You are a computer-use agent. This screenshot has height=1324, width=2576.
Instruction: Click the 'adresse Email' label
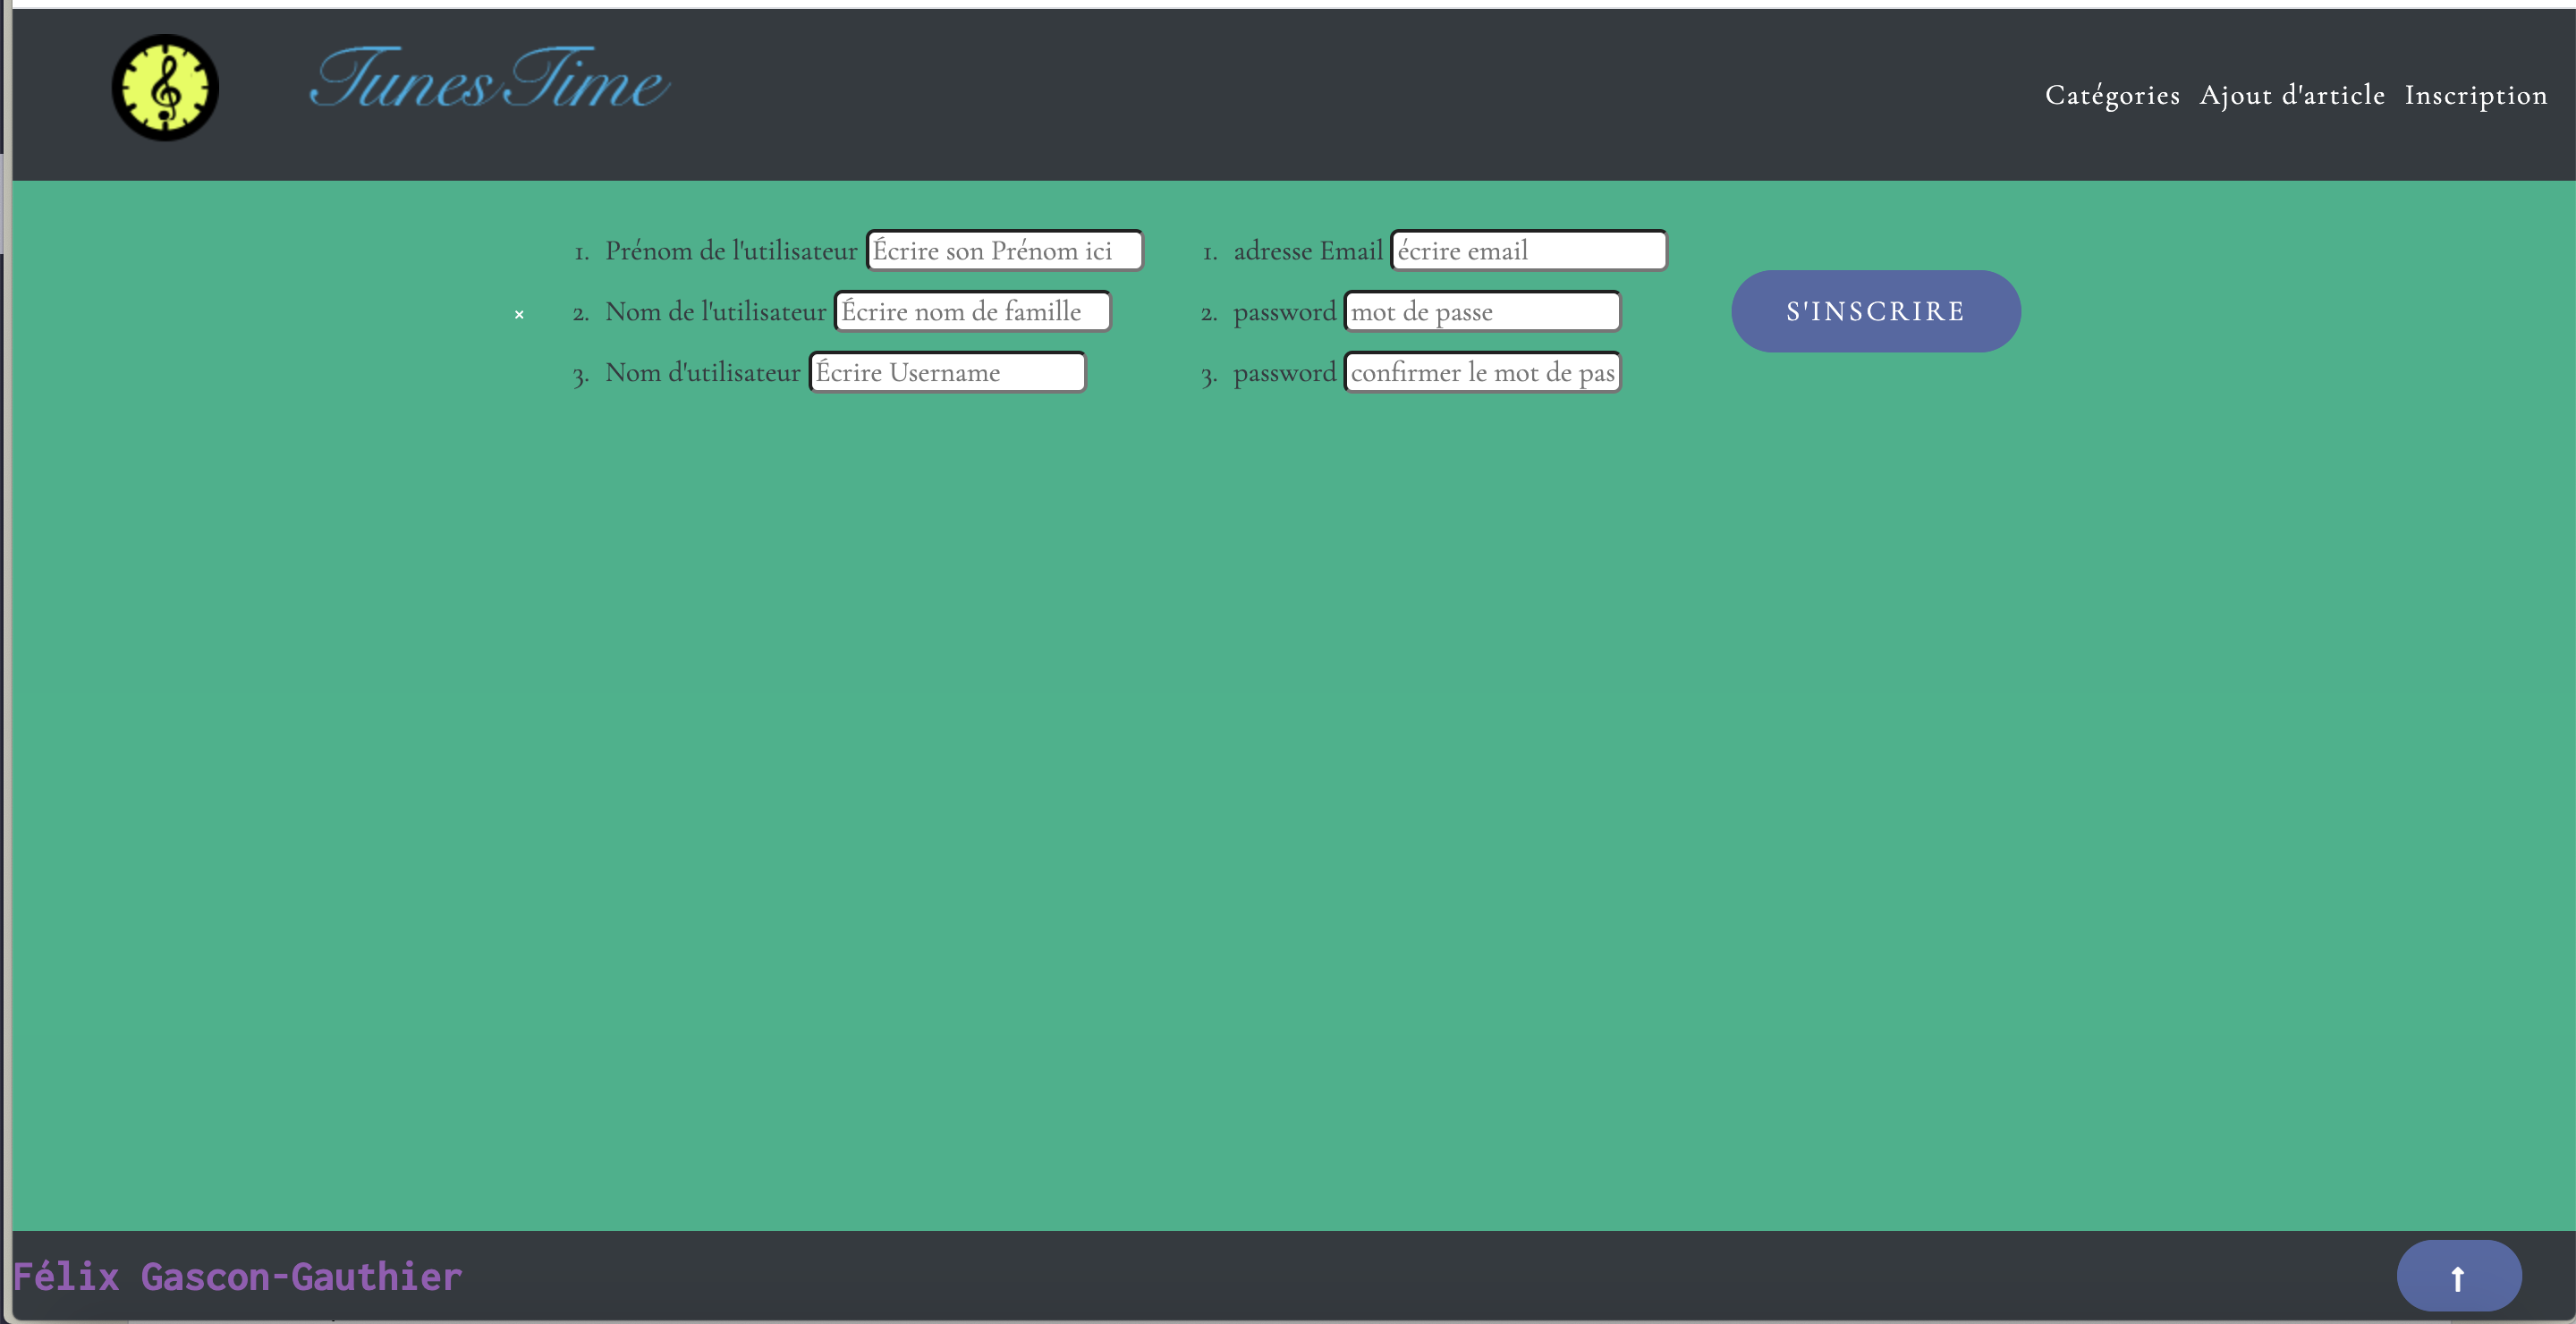coord(1307,251)
